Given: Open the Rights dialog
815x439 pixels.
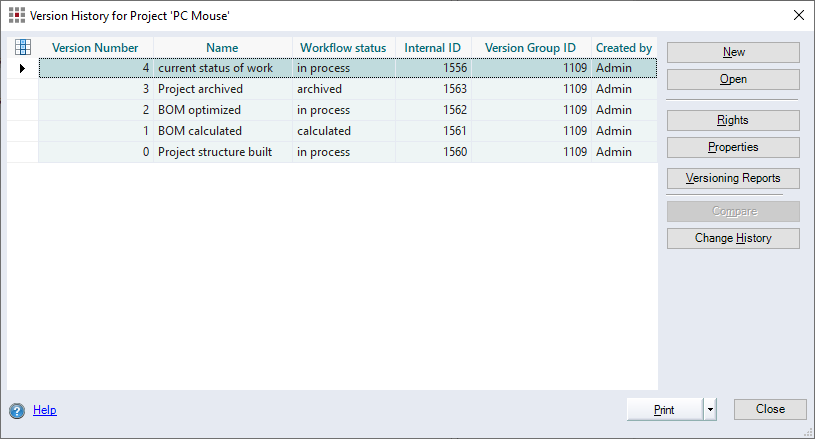Looking at the screenshot, I should (x=733, y=120).
